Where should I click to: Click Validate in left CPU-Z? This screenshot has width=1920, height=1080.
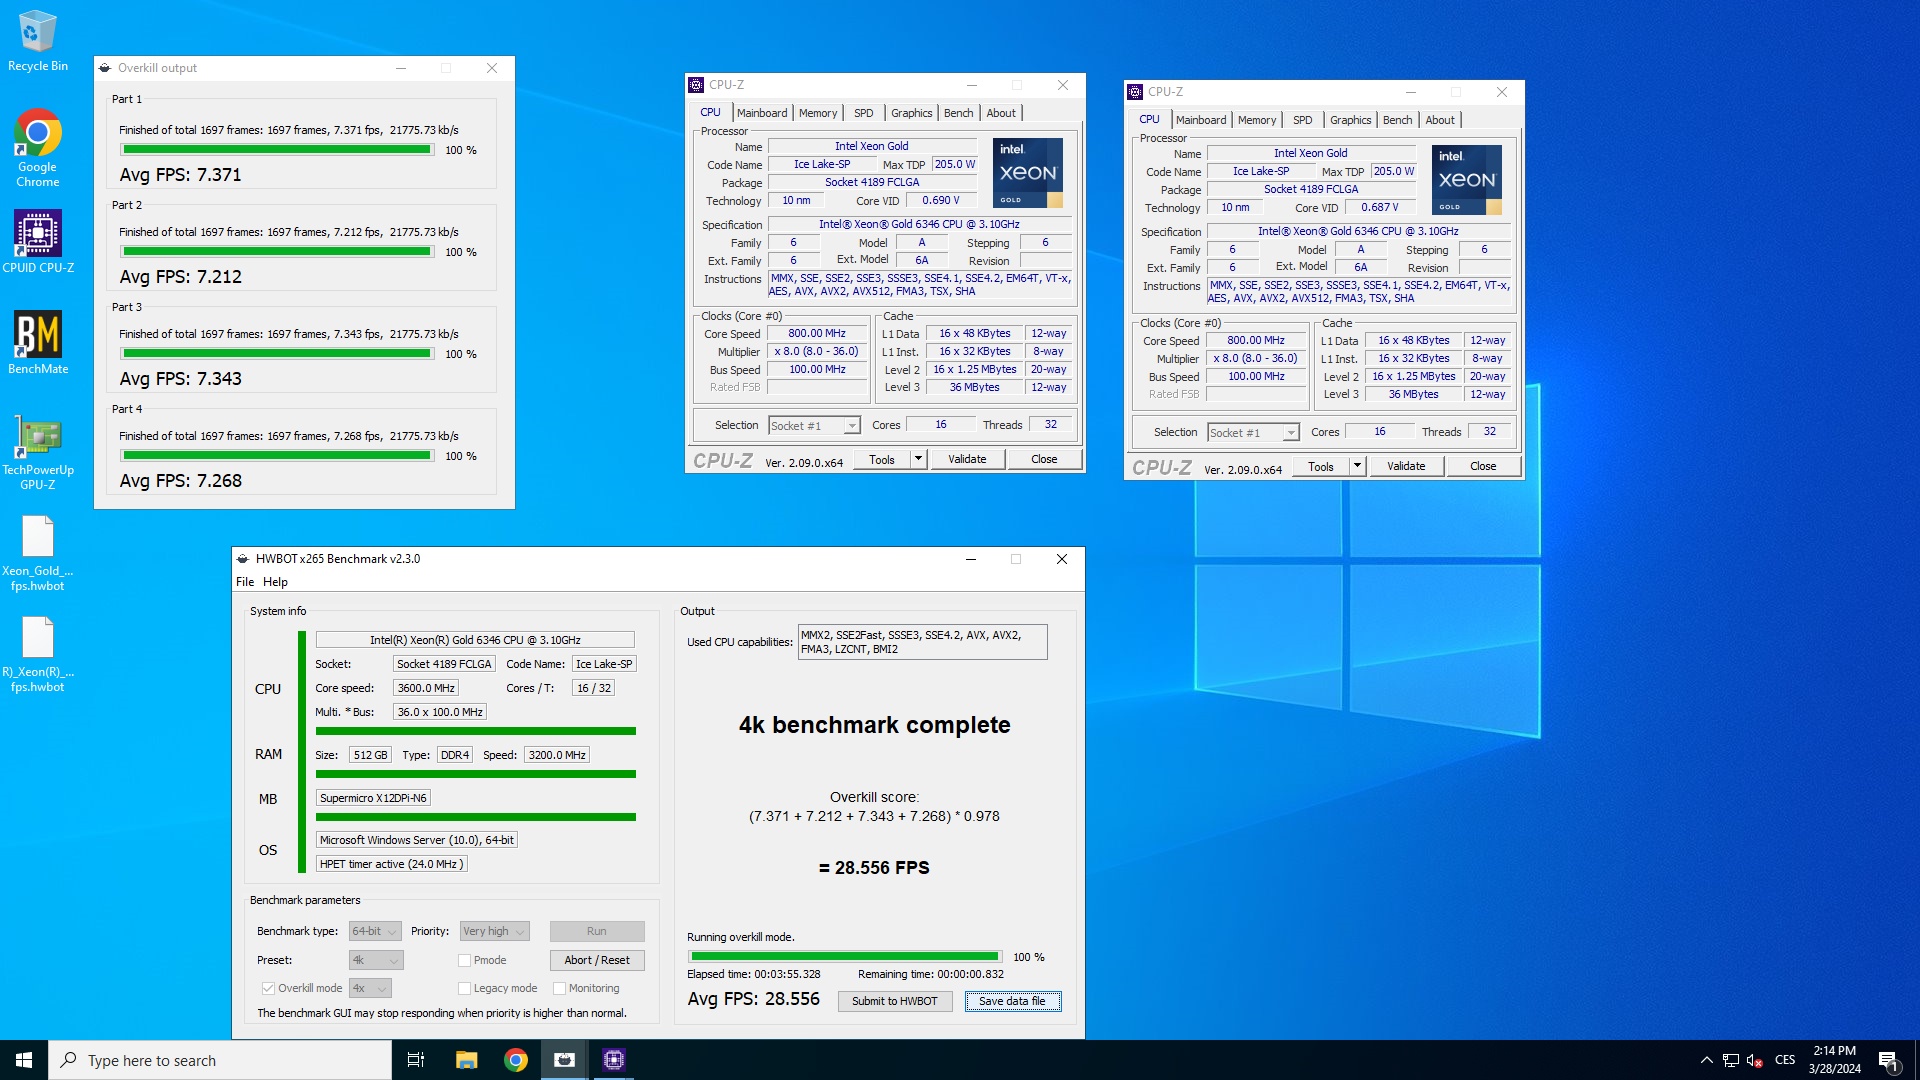coord(967,459)
